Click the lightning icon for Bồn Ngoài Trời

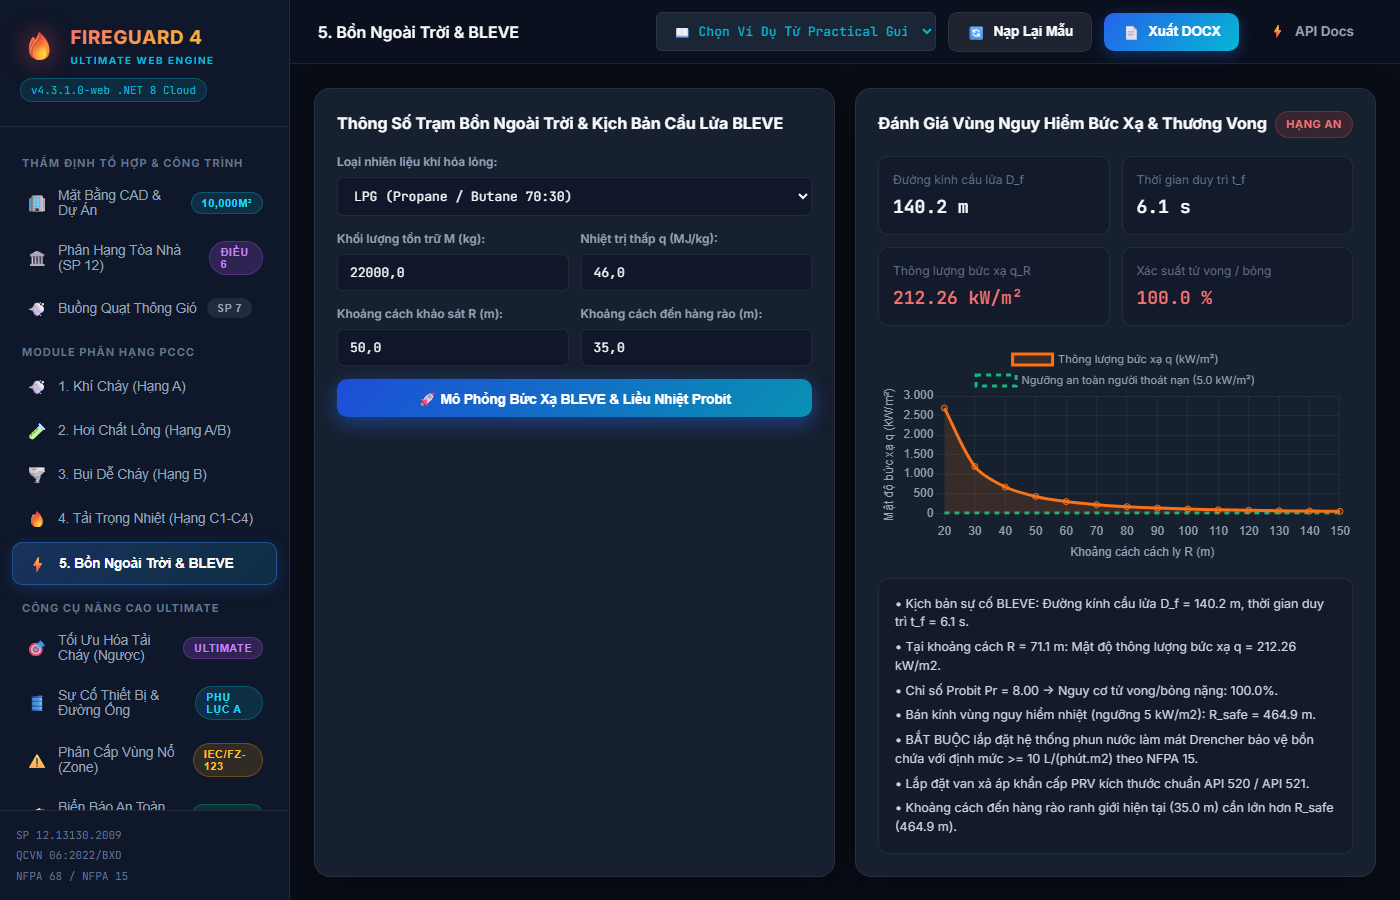[37, 564]
